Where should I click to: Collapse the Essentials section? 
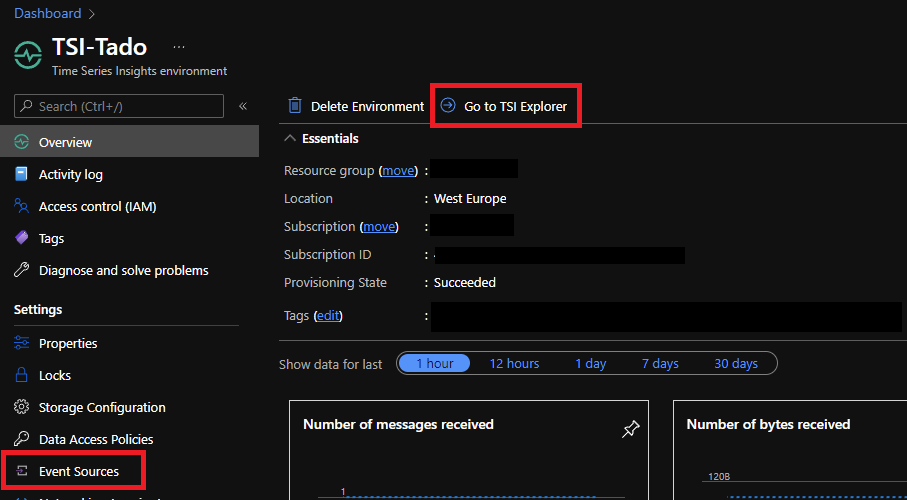[x=322, y=139]
